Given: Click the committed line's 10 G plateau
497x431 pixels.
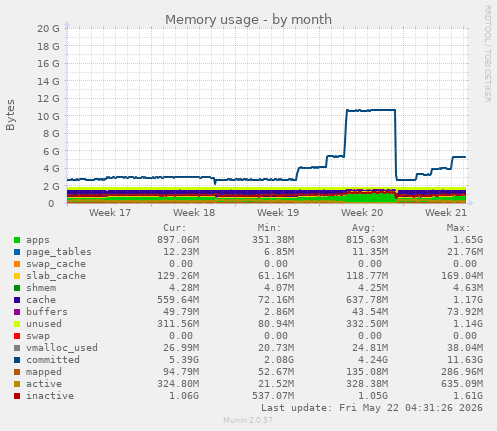Looking at the screenshot, I should pyautogui.click(x=371, y=110).
